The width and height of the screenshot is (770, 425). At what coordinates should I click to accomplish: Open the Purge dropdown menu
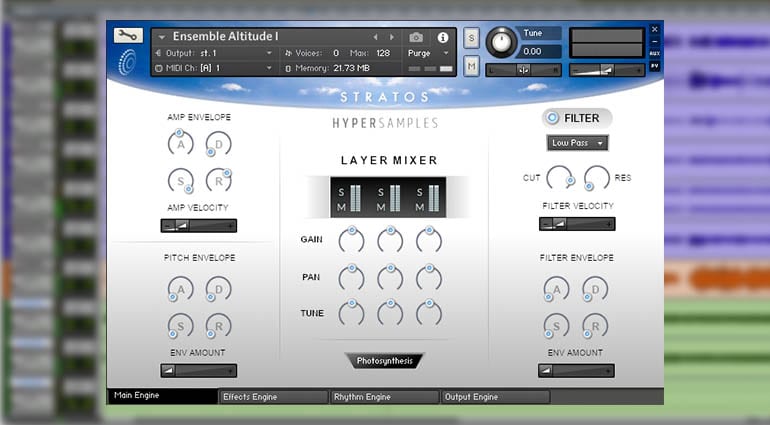pos(428,53)
